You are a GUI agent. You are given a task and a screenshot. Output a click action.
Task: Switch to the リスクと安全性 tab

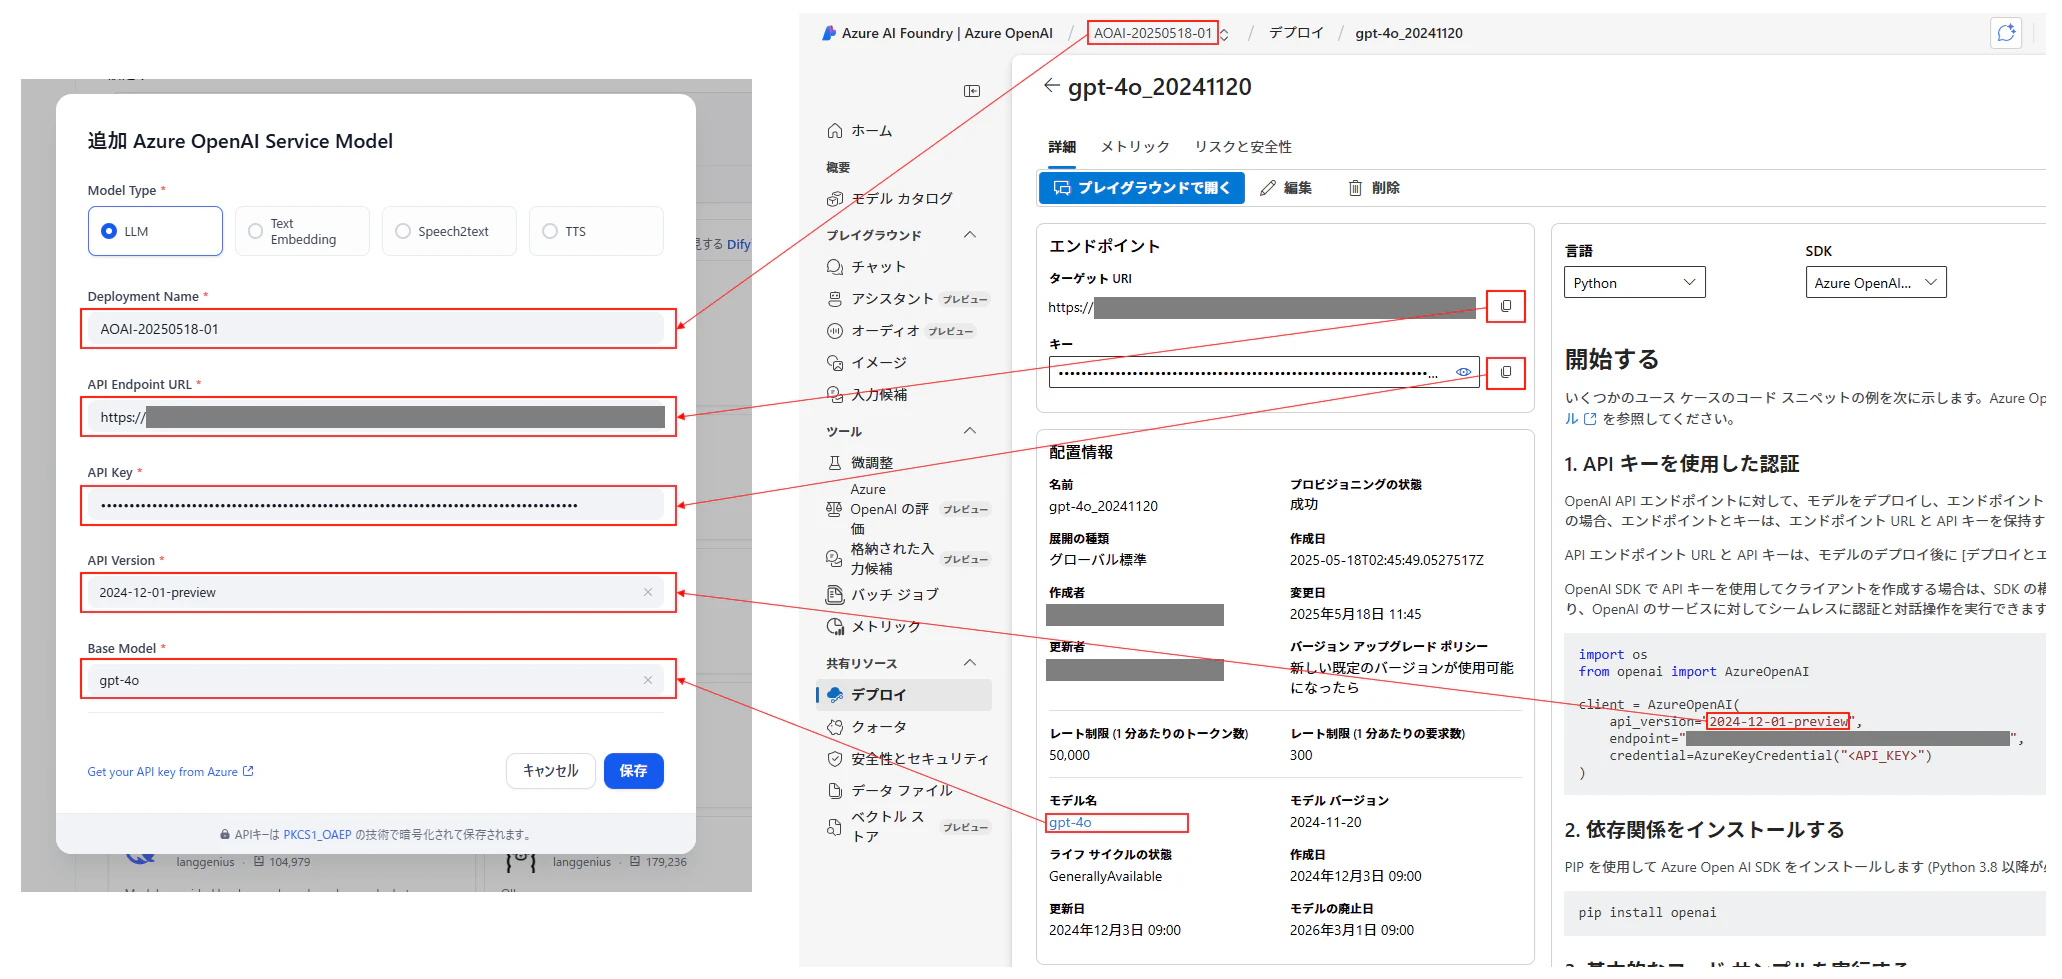click(x=1243, y=147)
